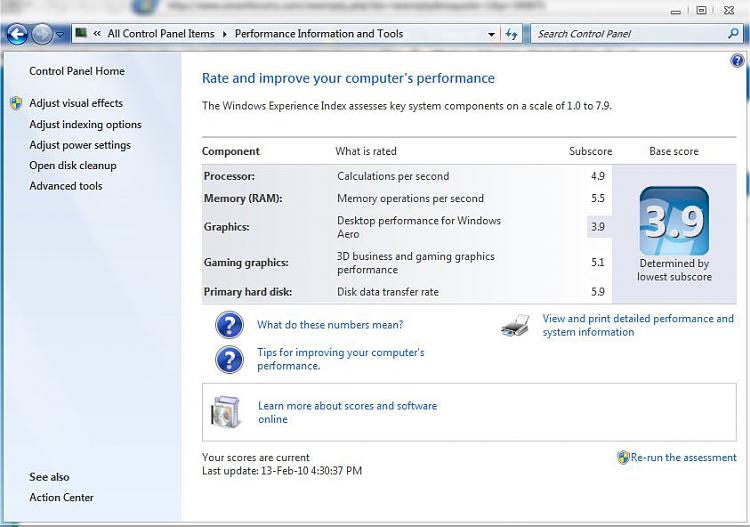The height and width of the screenshot is (527, 750).
Task: Expand the arrow after All Control Panel Items
Action: [x=224, y=34]
